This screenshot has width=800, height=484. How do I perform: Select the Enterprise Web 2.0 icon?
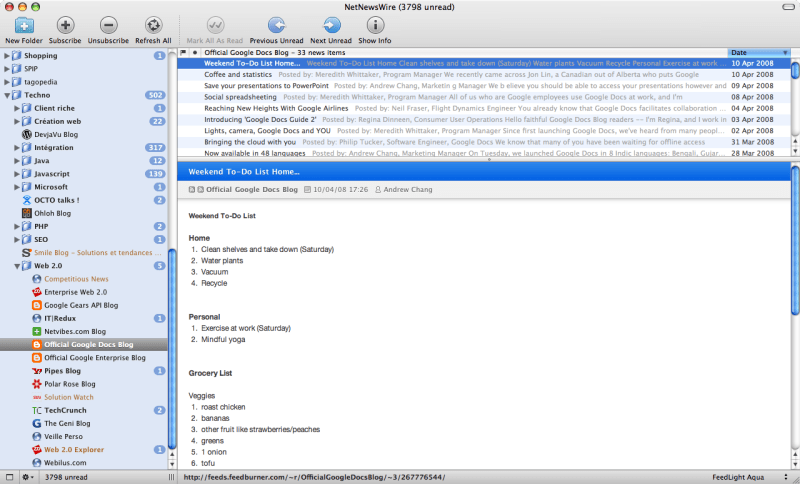click(x=37, y=292)
